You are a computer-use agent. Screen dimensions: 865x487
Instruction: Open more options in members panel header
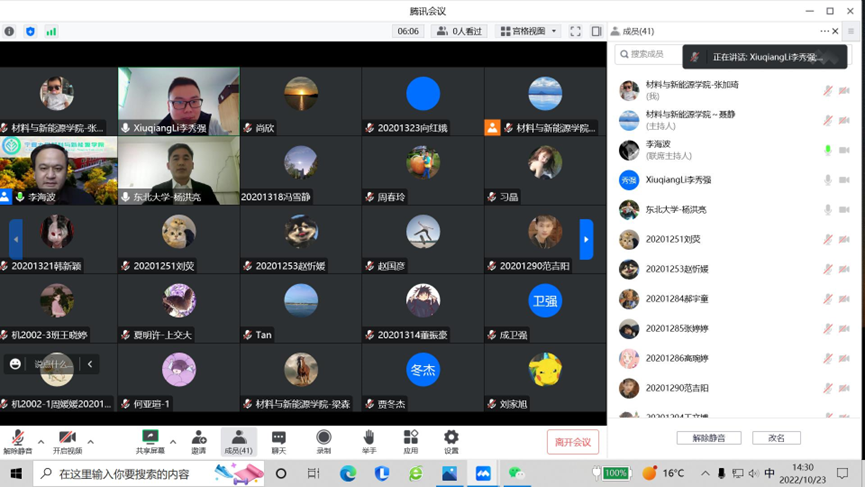(x=824, y=31)
